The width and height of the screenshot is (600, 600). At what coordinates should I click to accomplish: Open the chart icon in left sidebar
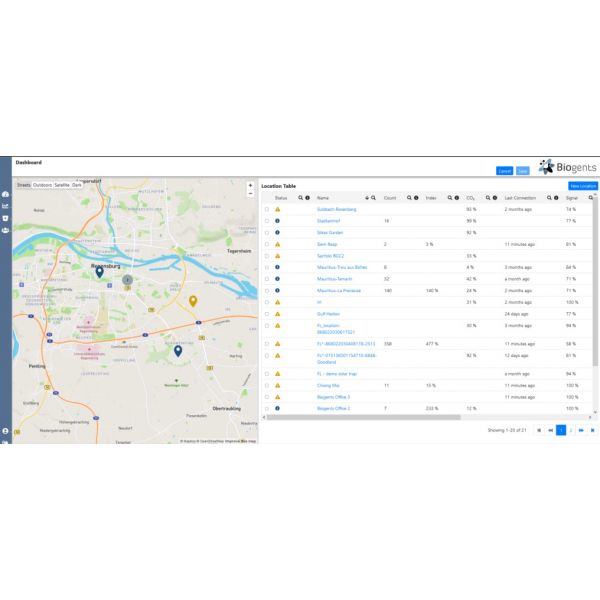[5, 206]
